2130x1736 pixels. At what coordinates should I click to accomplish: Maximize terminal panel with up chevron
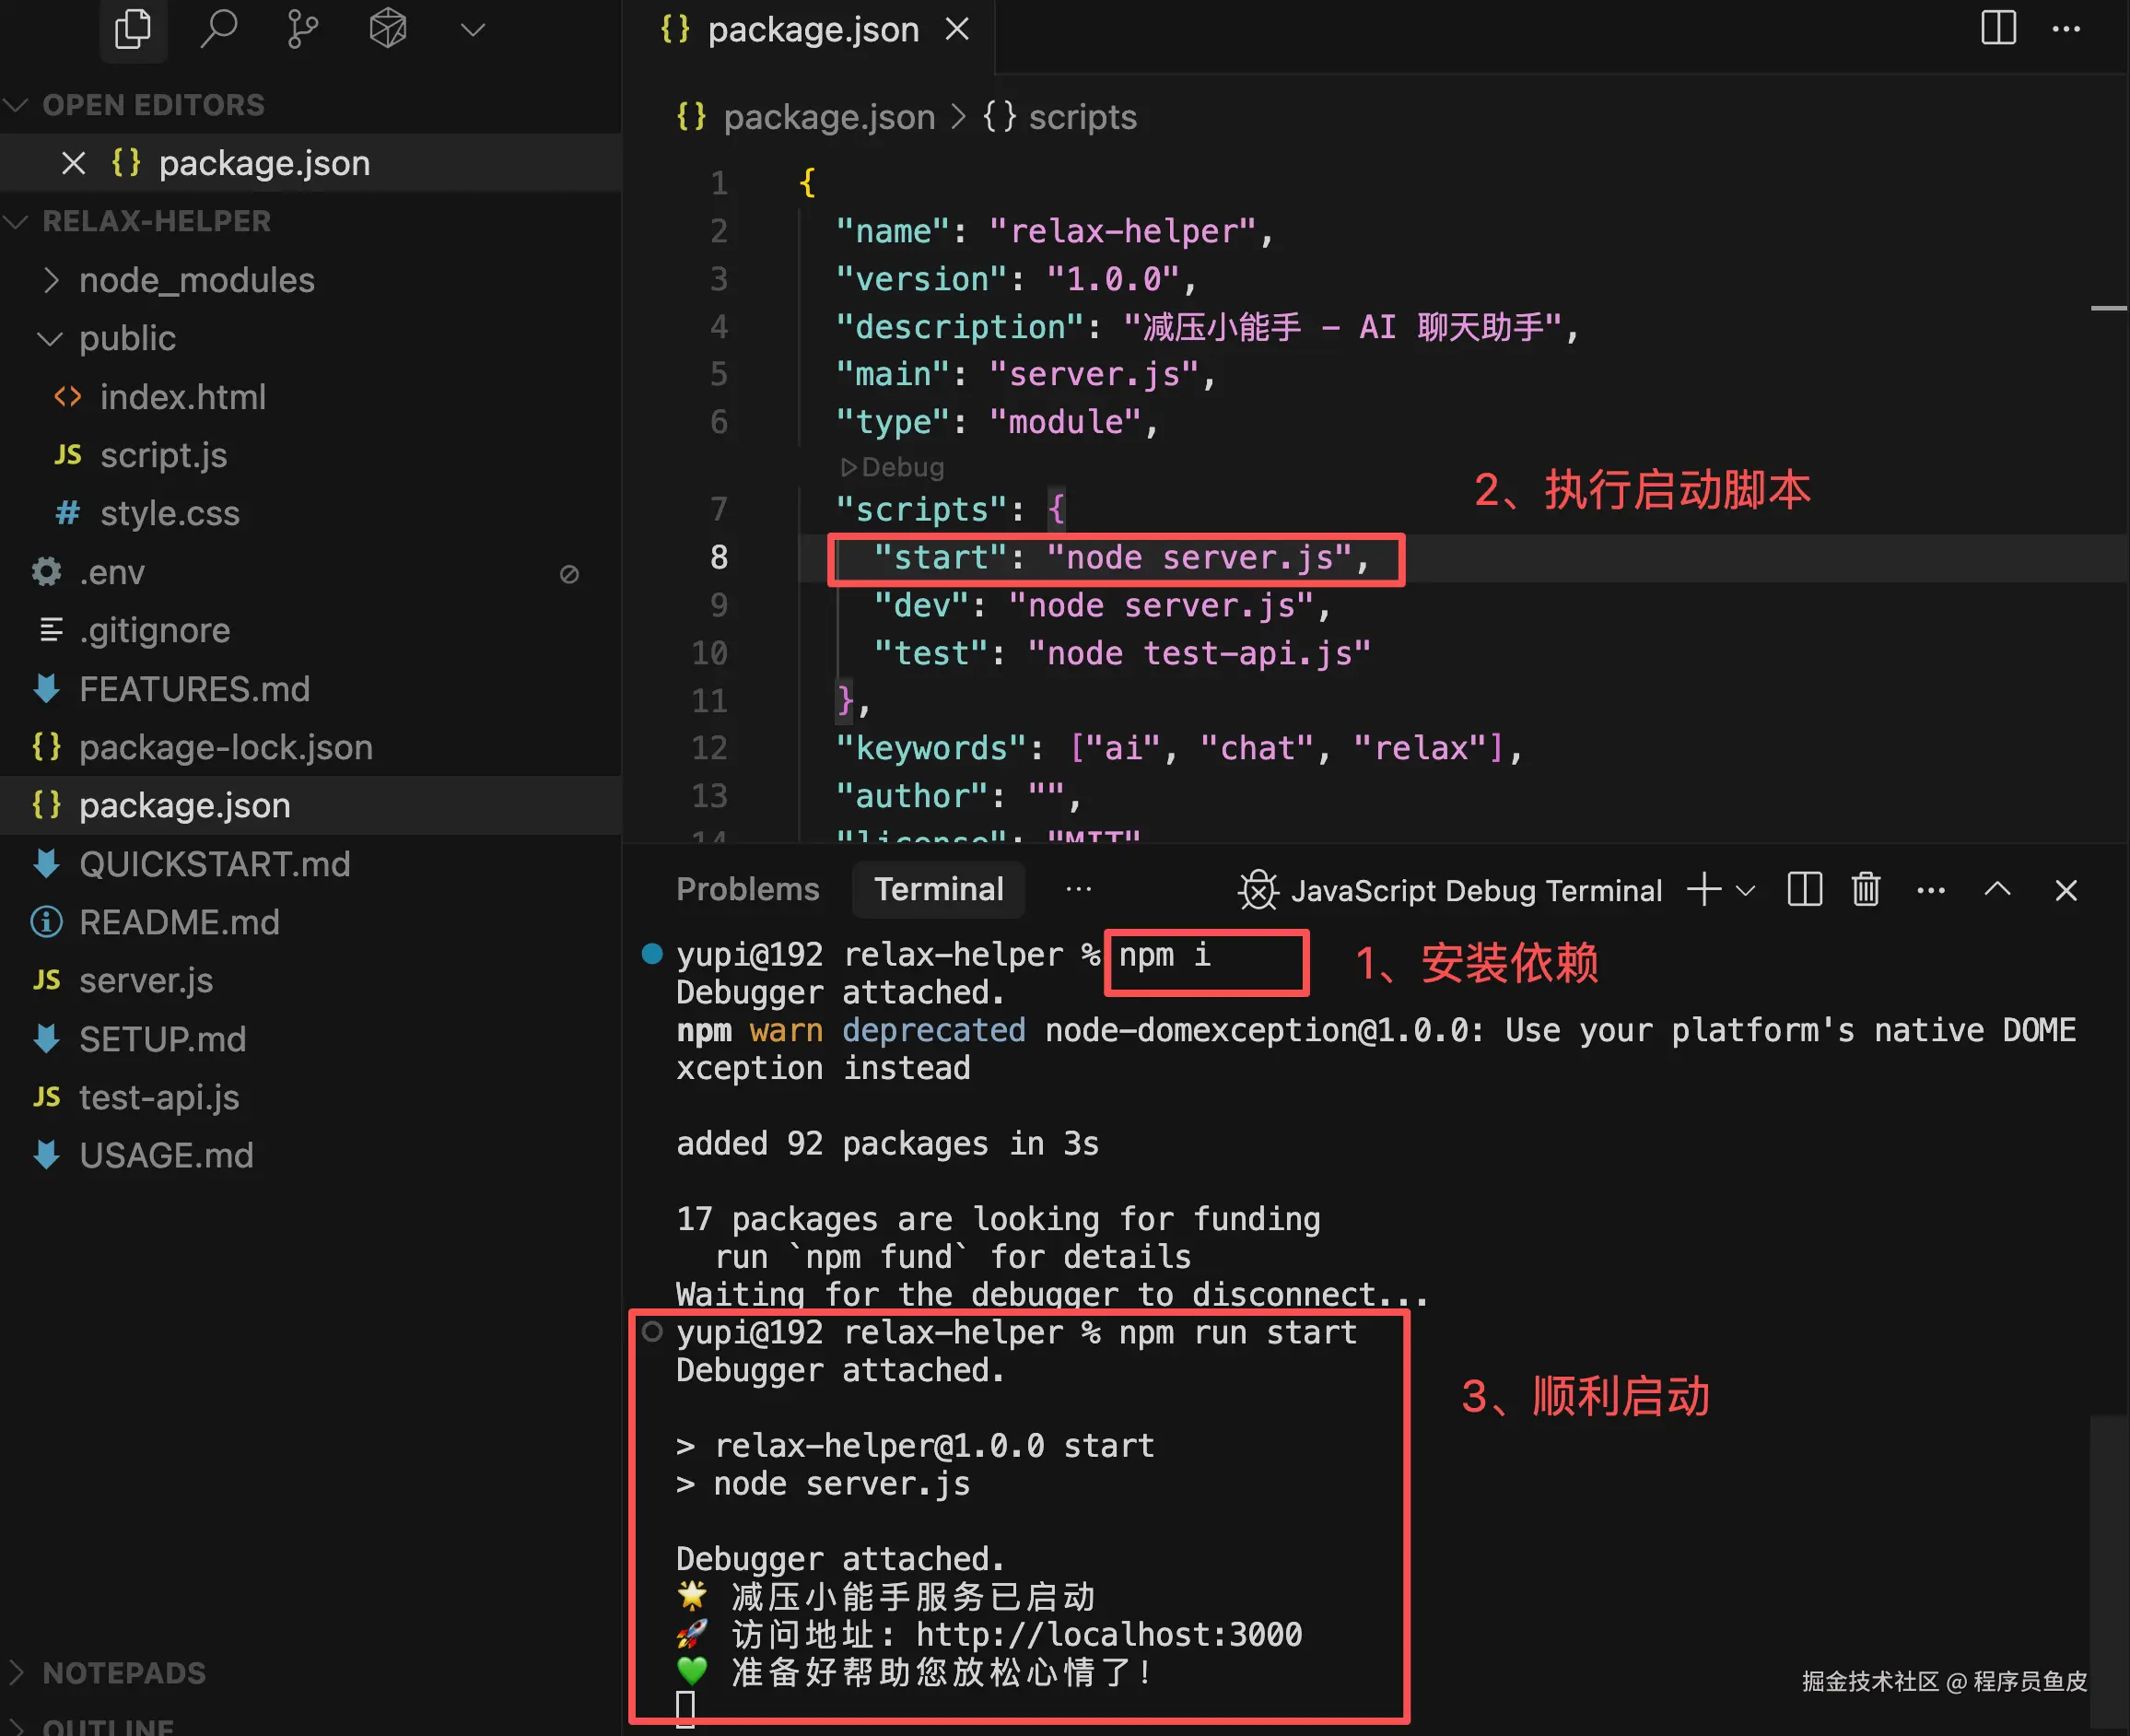[x=1996, y=889]
